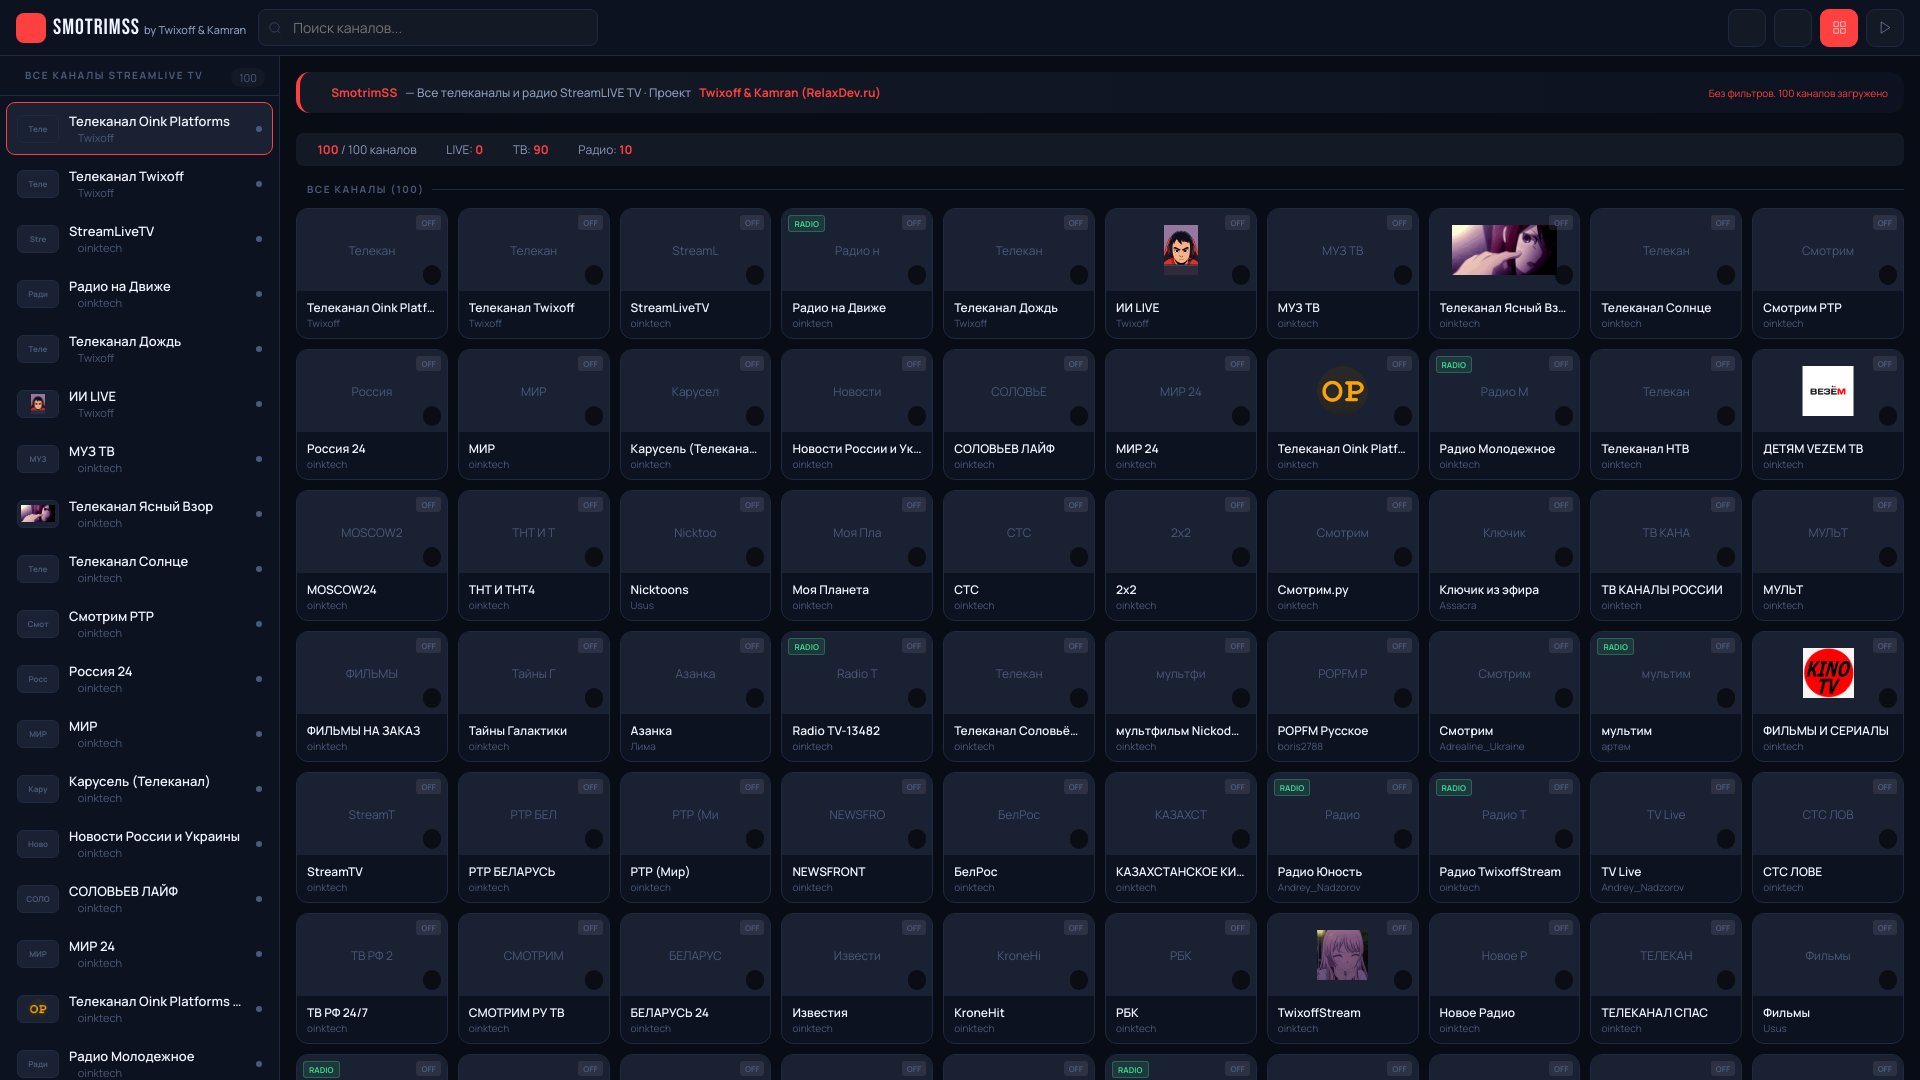Open the Телеканал Ясный Взор card's anime thumbnail
The image size is (1920, 1080).
pos(1504,250)
